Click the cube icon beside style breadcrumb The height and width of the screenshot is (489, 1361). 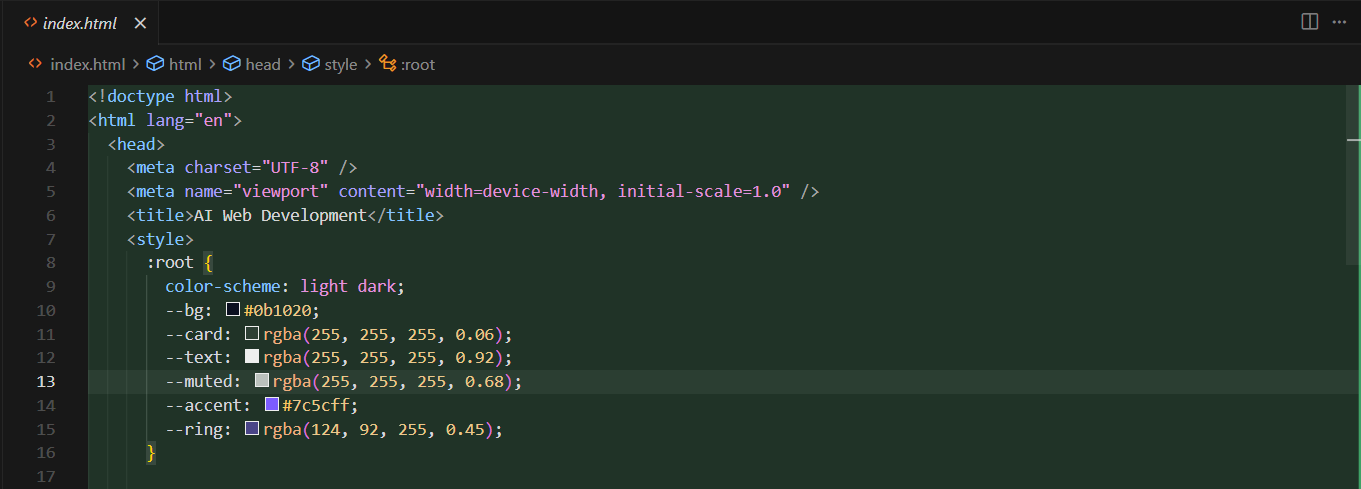[x=311, y=64]
